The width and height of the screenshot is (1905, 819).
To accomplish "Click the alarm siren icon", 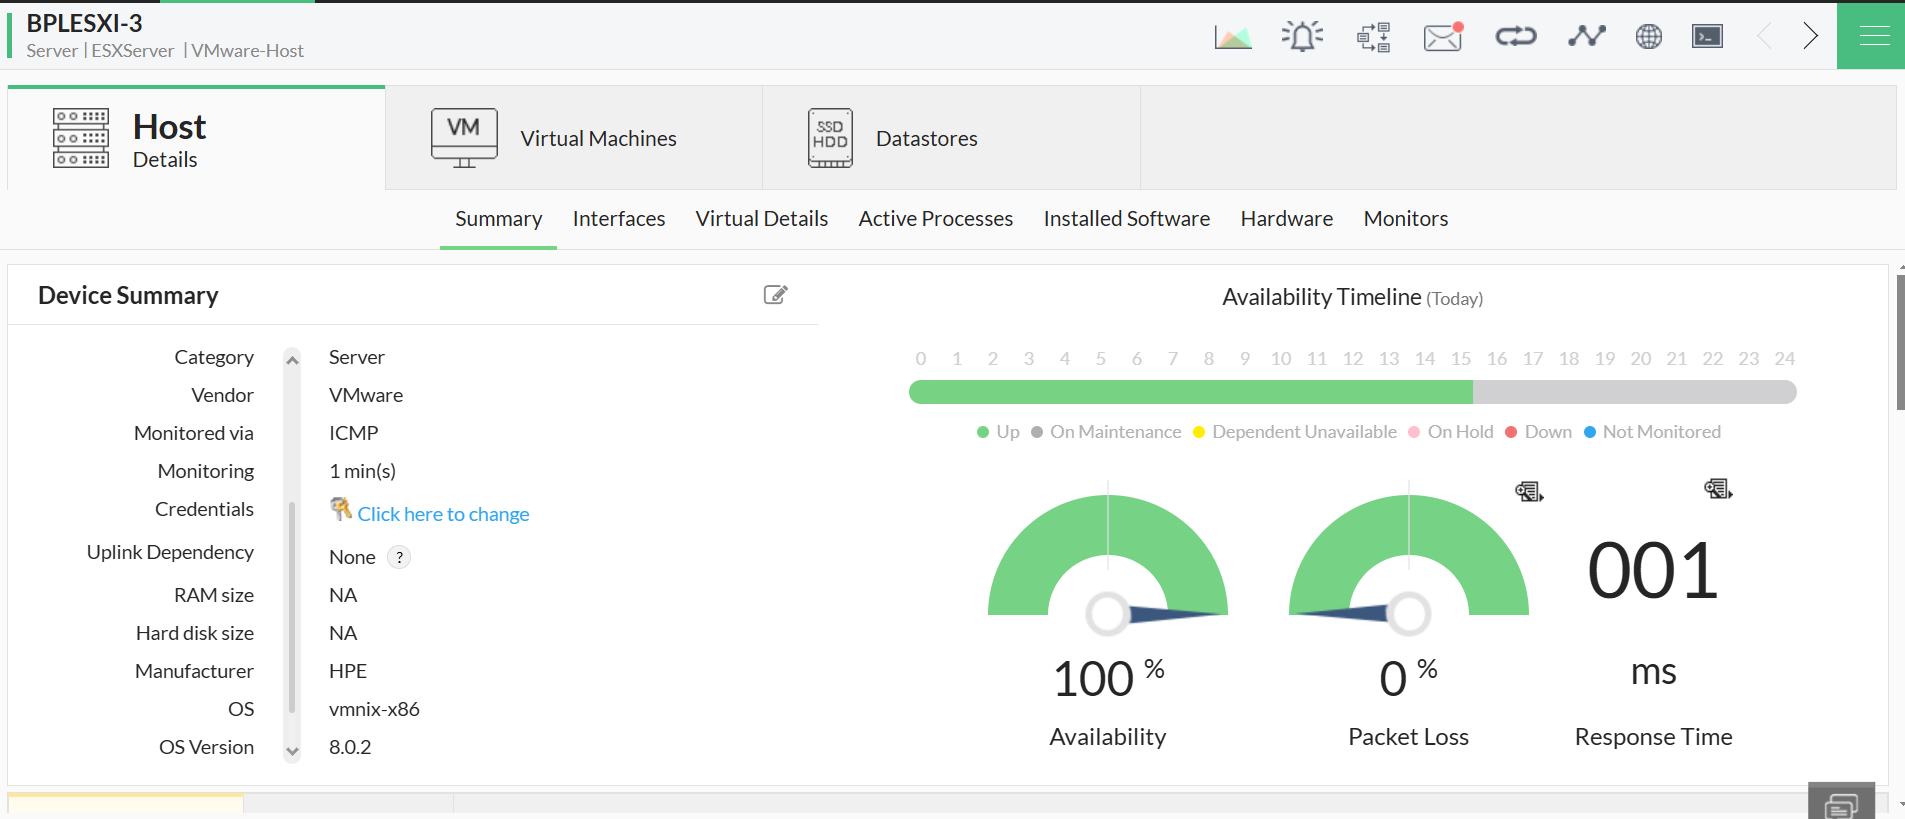I will pos(1302,37).
